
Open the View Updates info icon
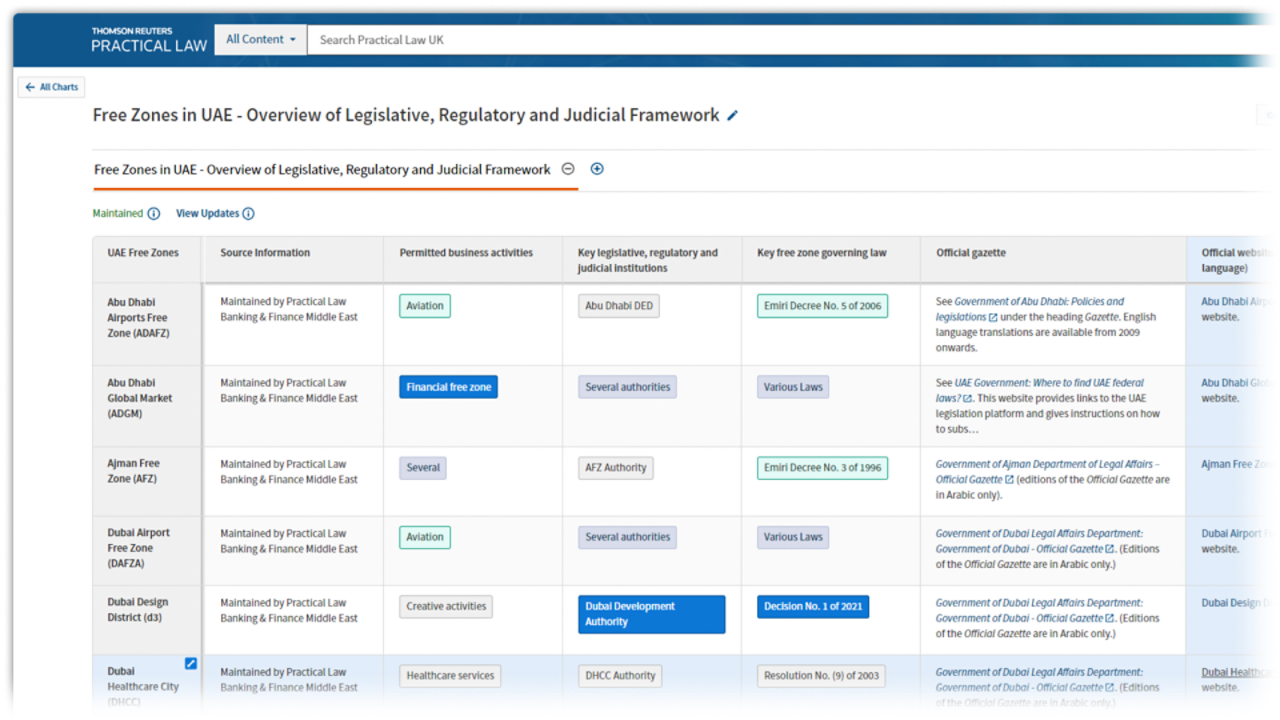click(249, 214)
